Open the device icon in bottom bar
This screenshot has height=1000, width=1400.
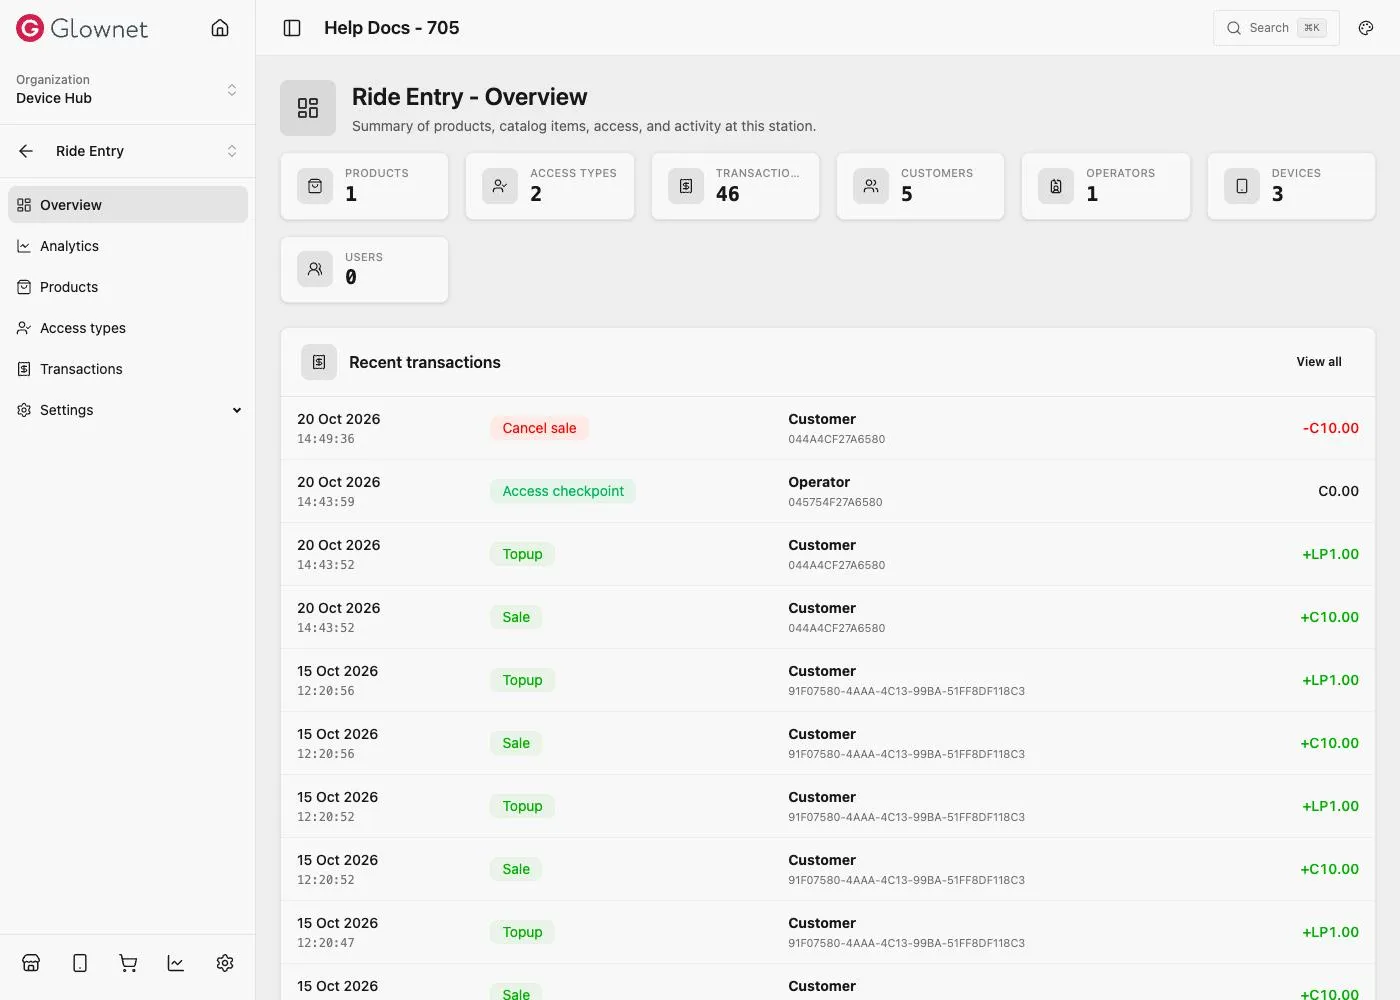80,963
